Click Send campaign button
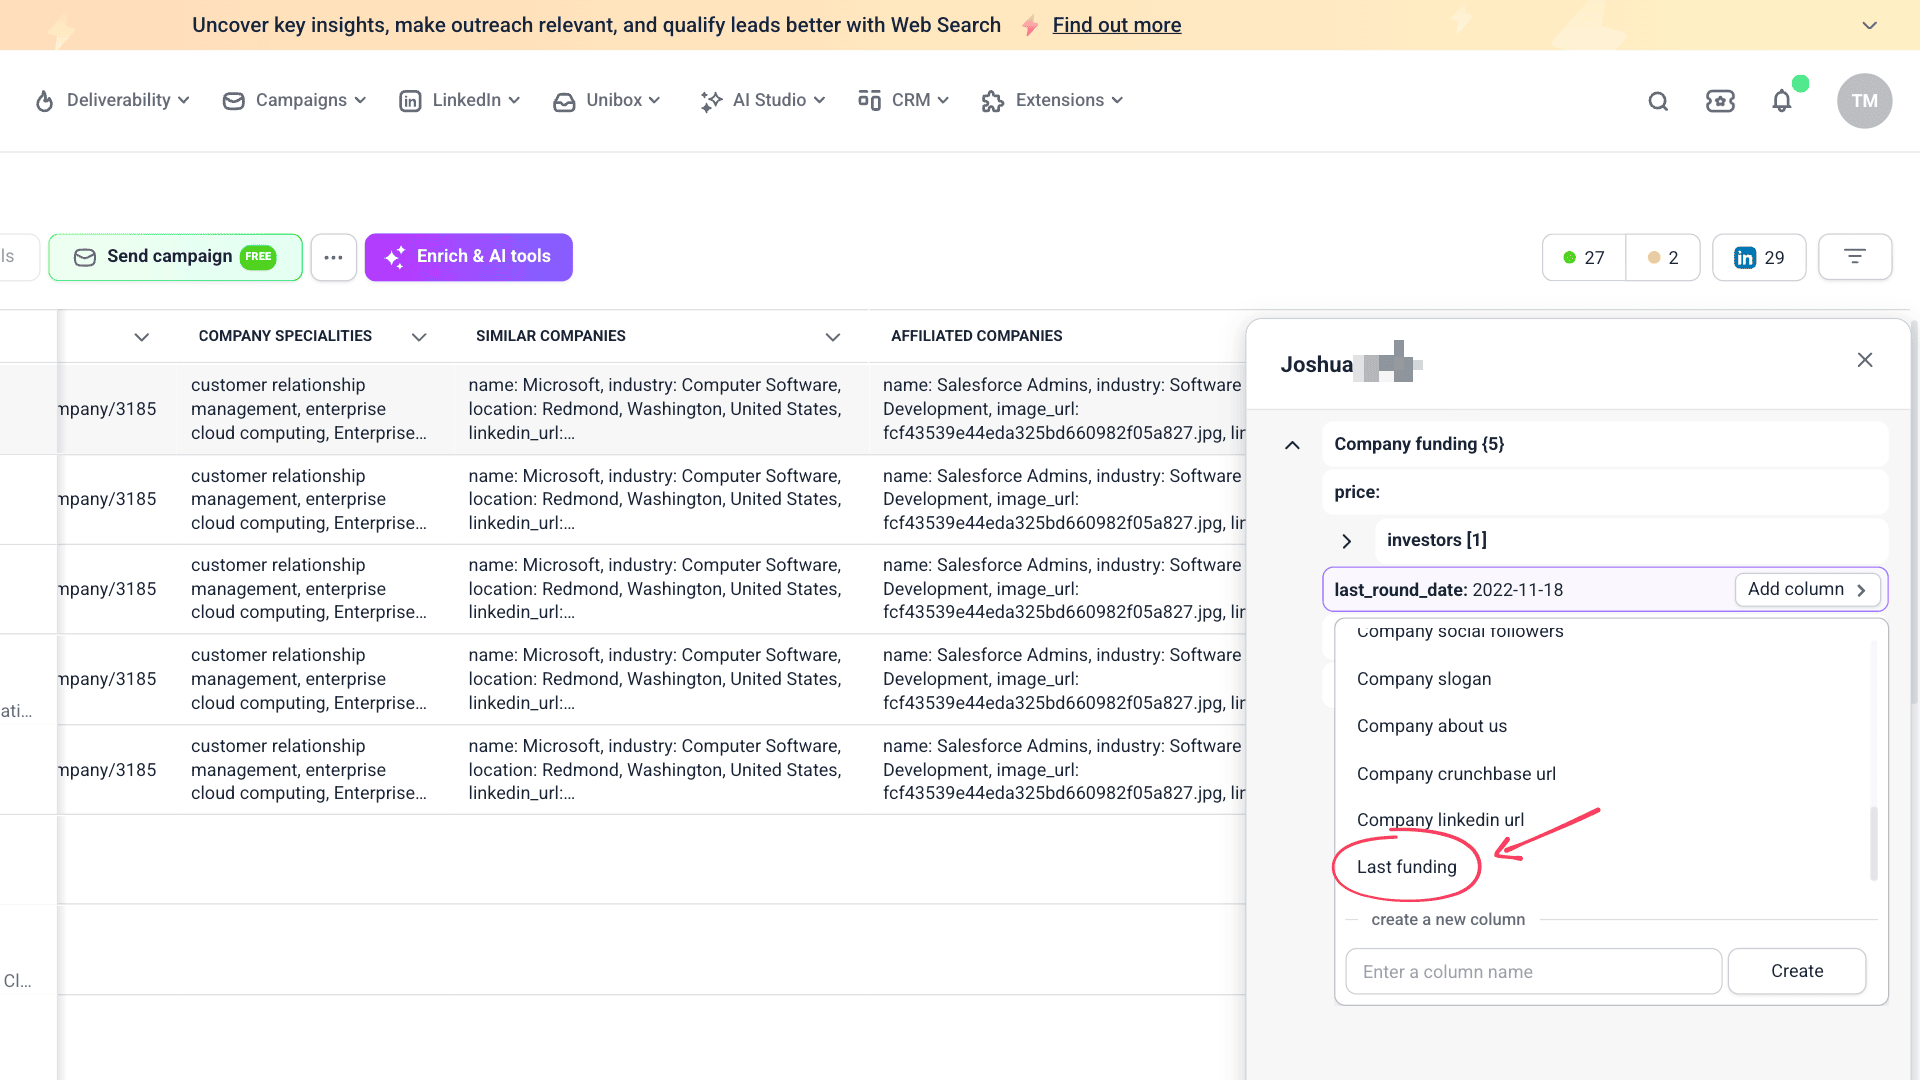1920x1080 pixels. pyautogui.click(x=175, y=257)
